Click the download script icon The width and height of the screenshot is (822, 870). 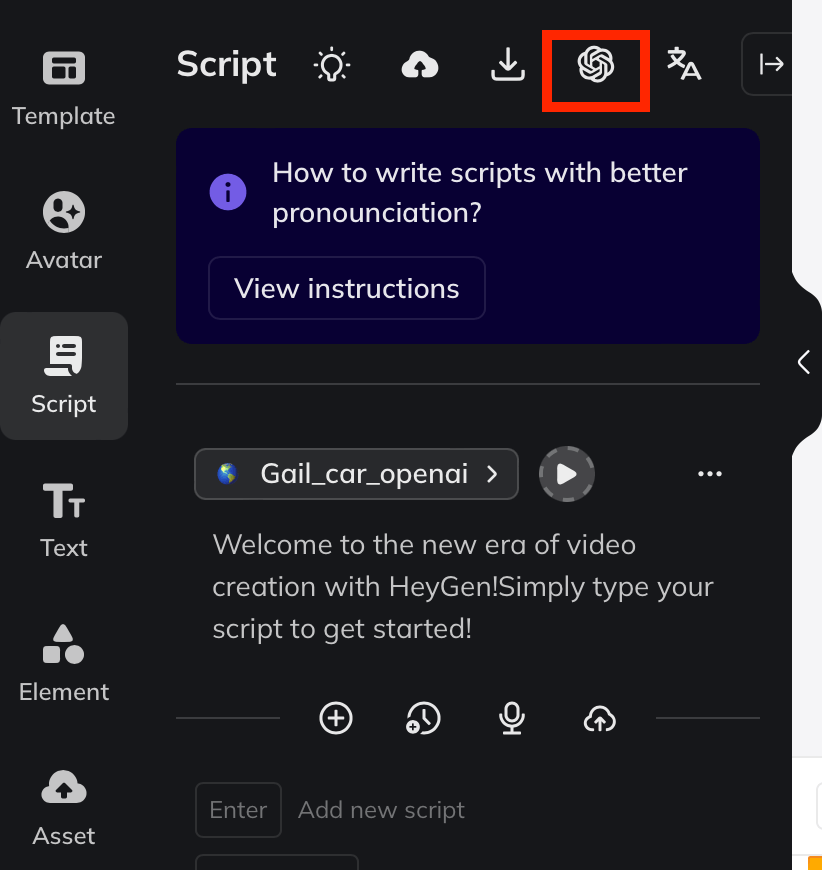click(508, 65)
